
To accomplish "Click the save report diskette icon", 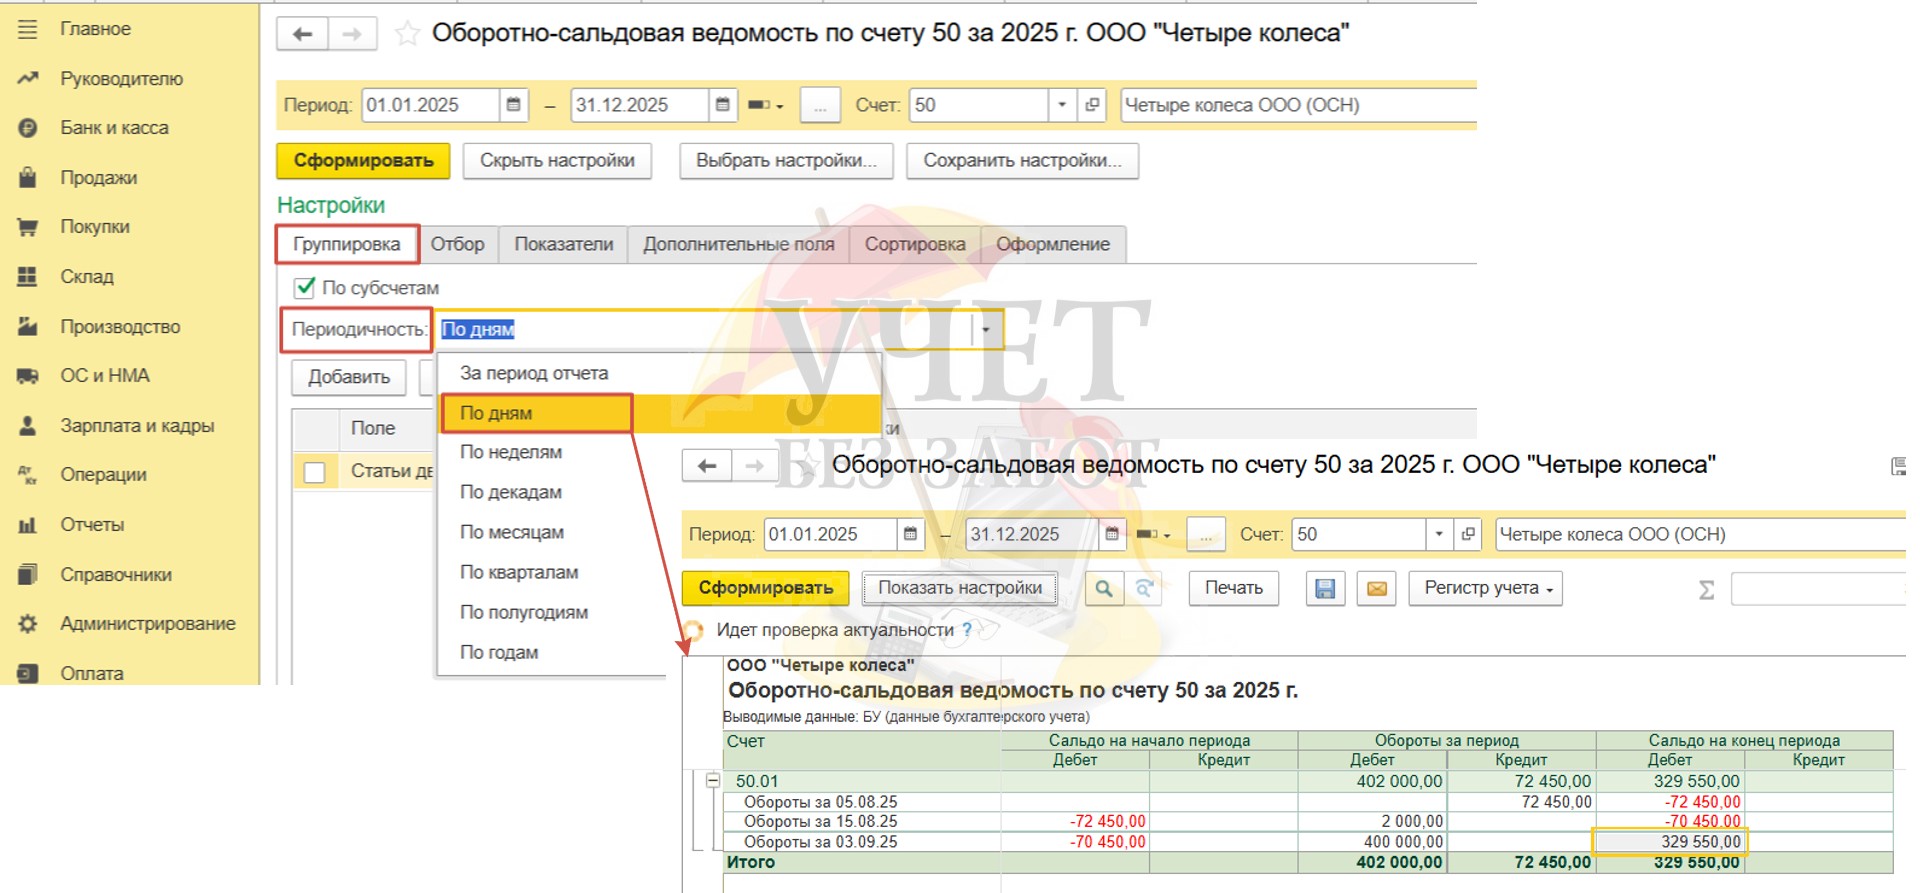I will 1325,589.
